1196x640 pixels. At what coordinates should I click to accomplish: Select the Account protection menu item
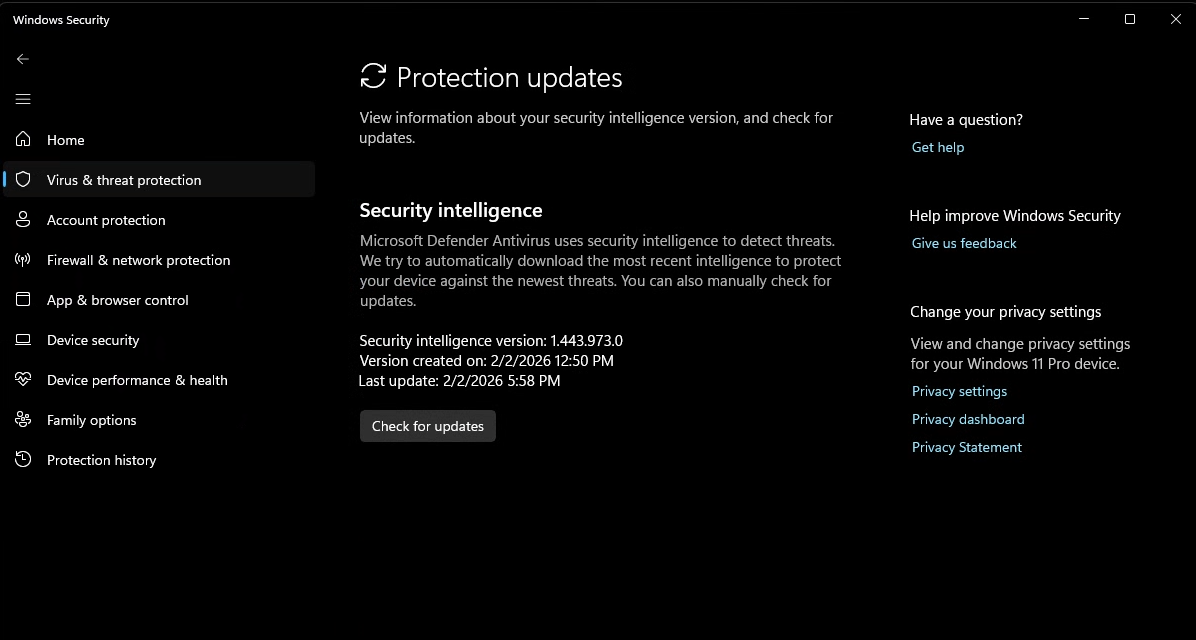point(106,220)
